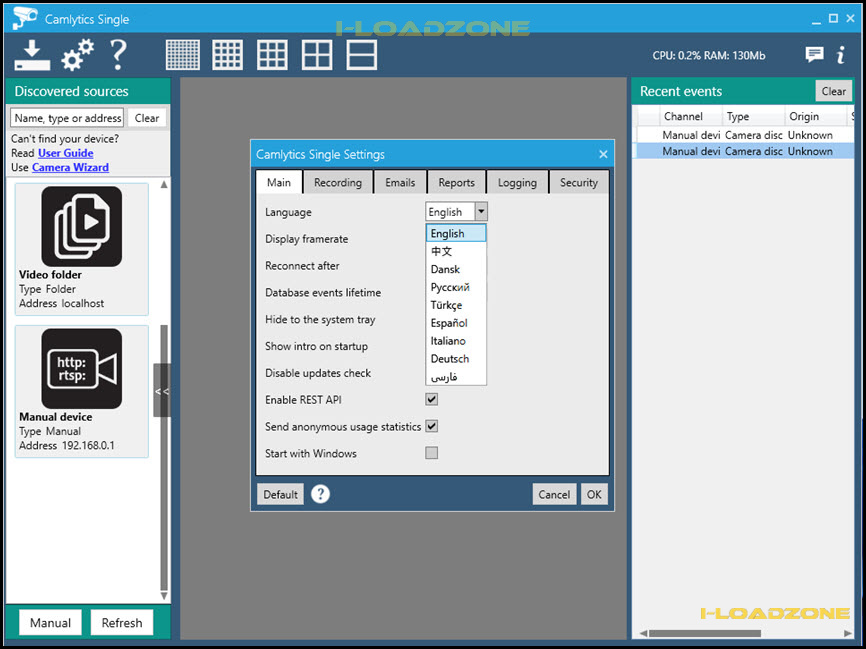
Task: Click the question mark help icon in toolbar
Action: (118, 55)
